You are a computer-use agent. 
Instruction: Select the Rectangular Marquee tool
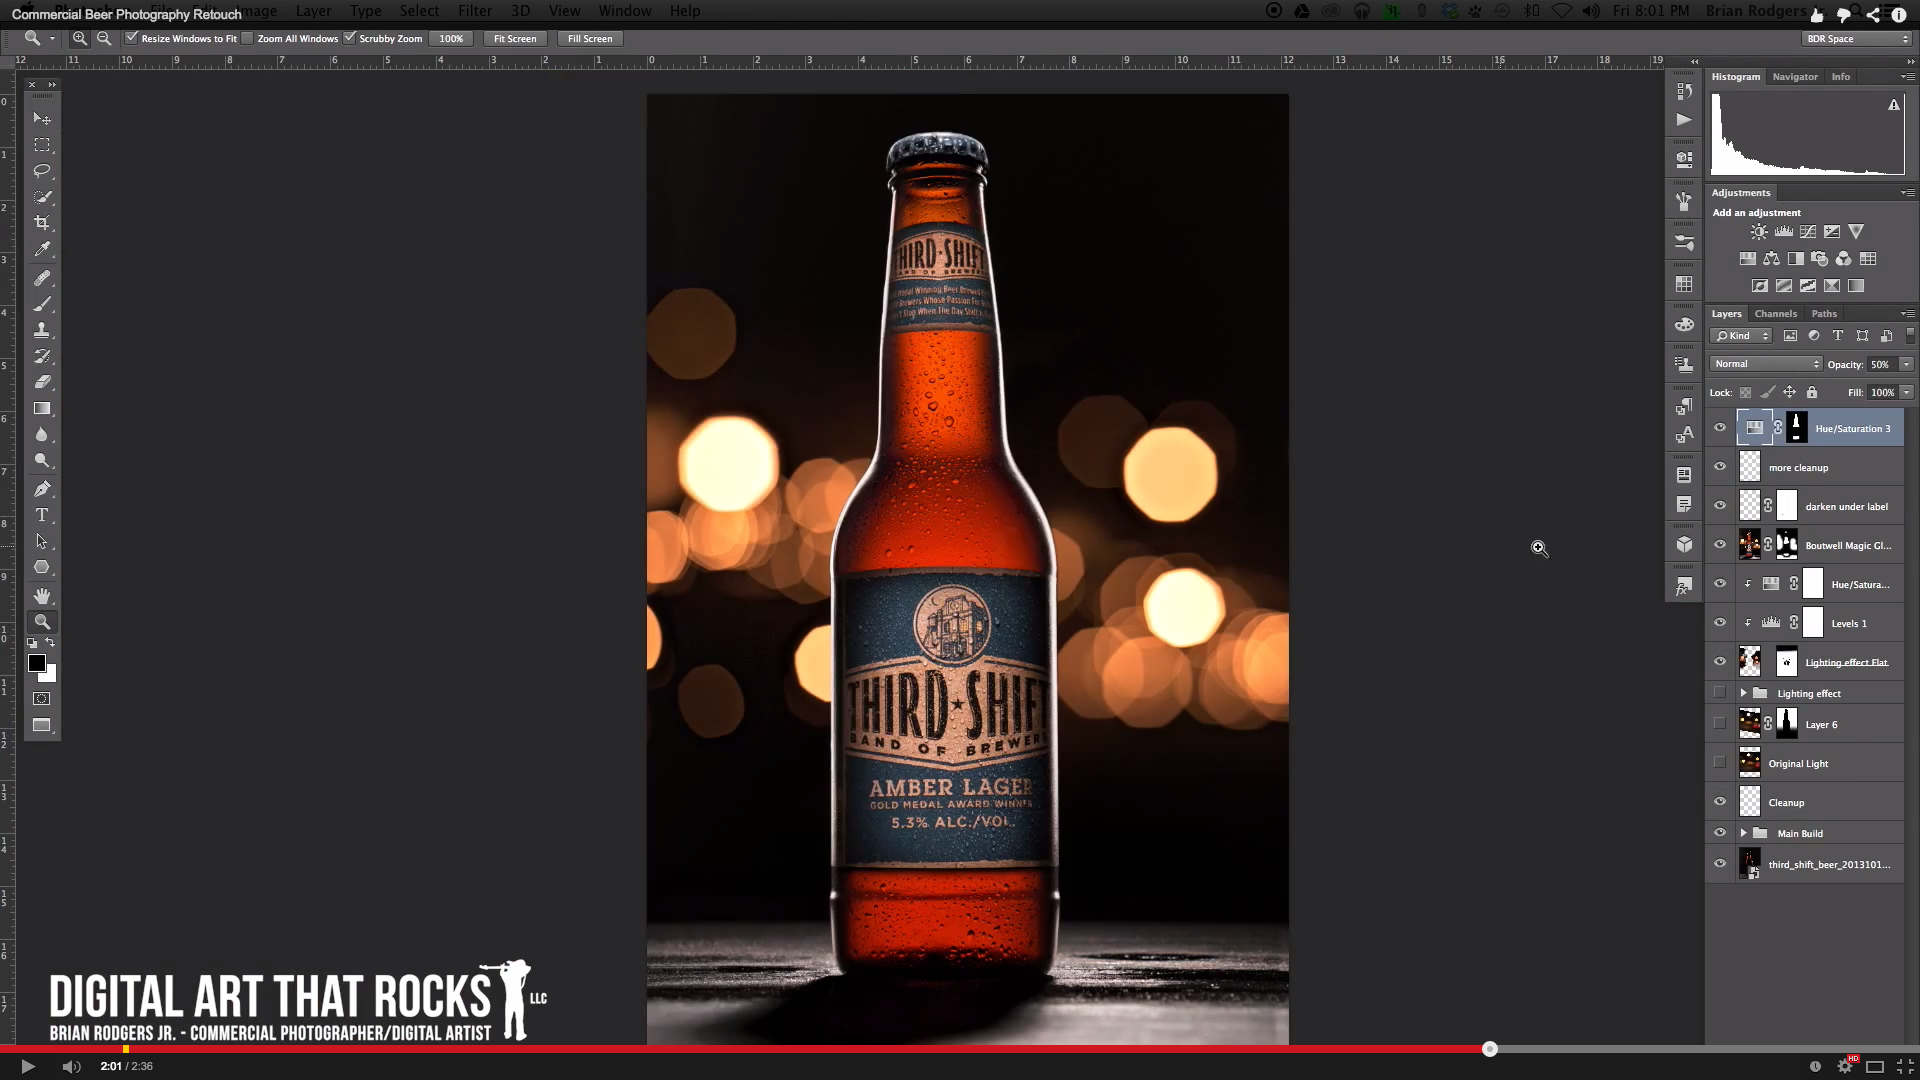(x=42, y=145)
